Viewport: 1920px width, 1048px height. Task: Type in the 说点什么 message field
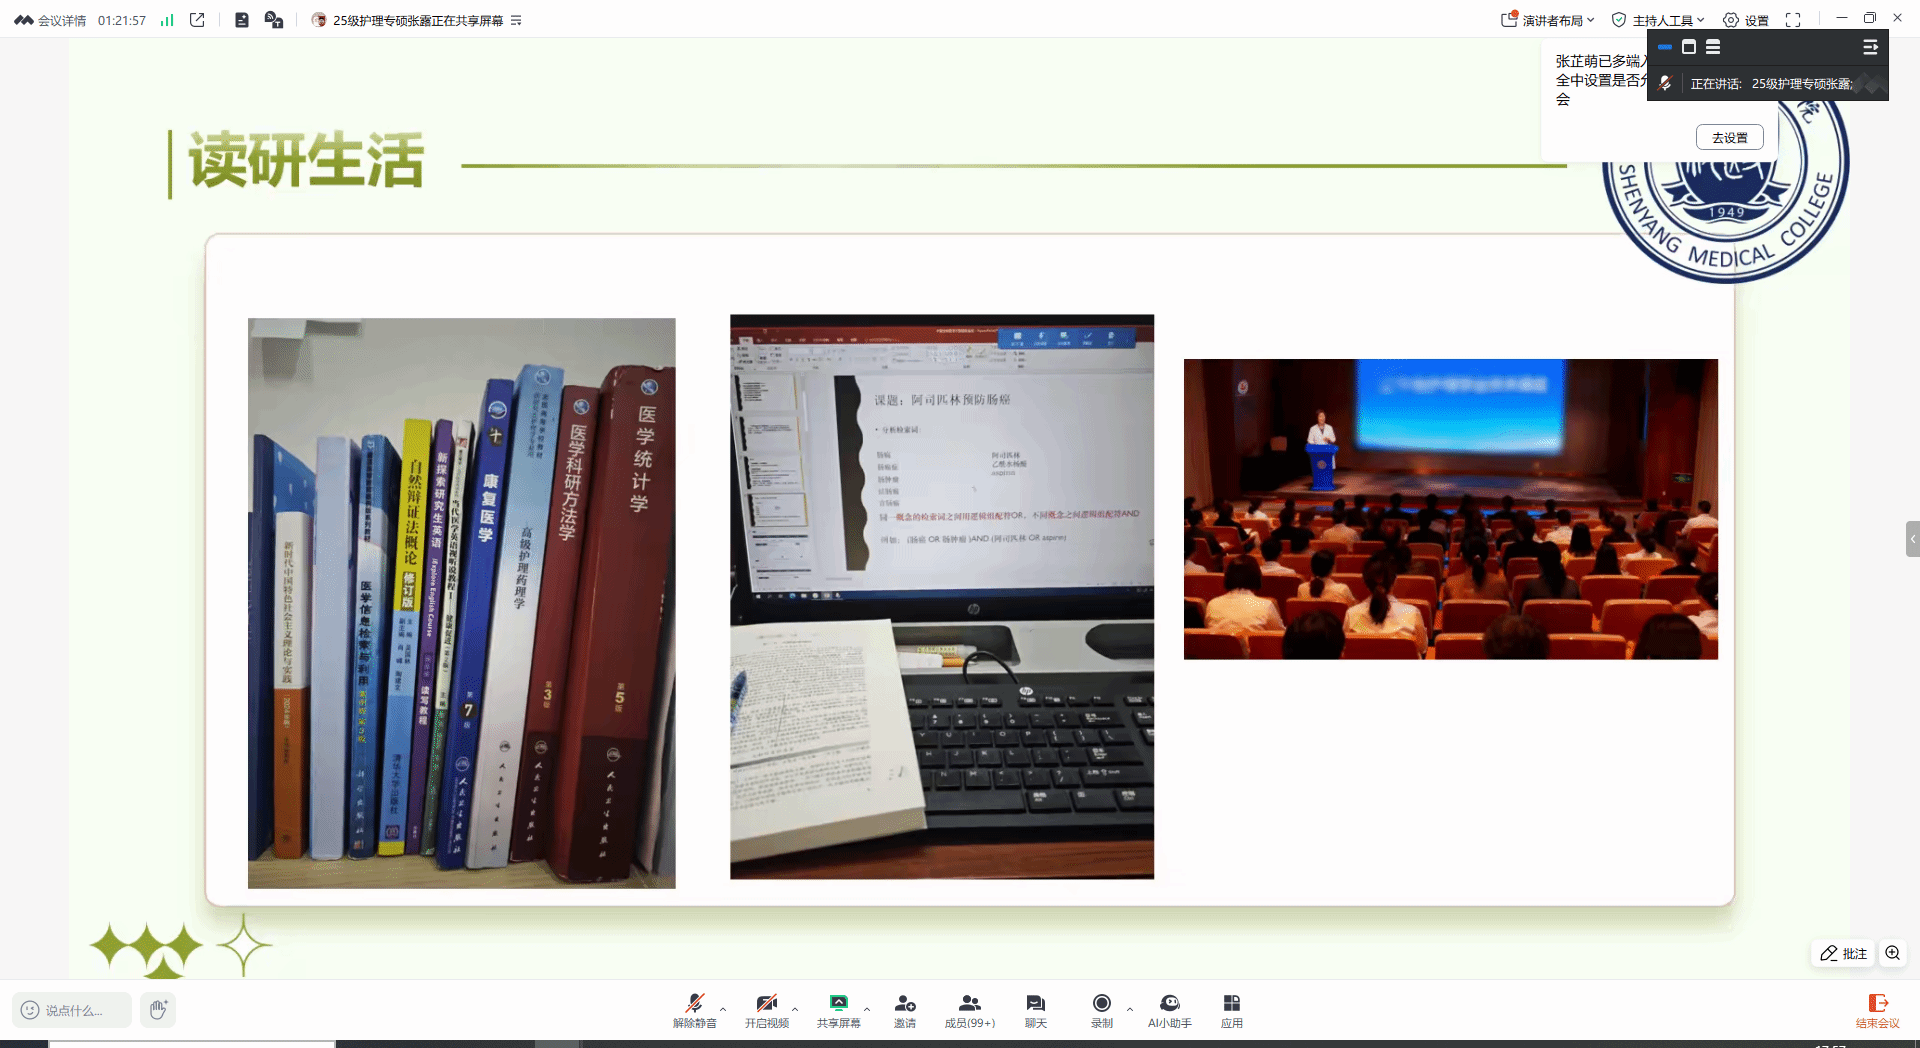click(73, 1010)
